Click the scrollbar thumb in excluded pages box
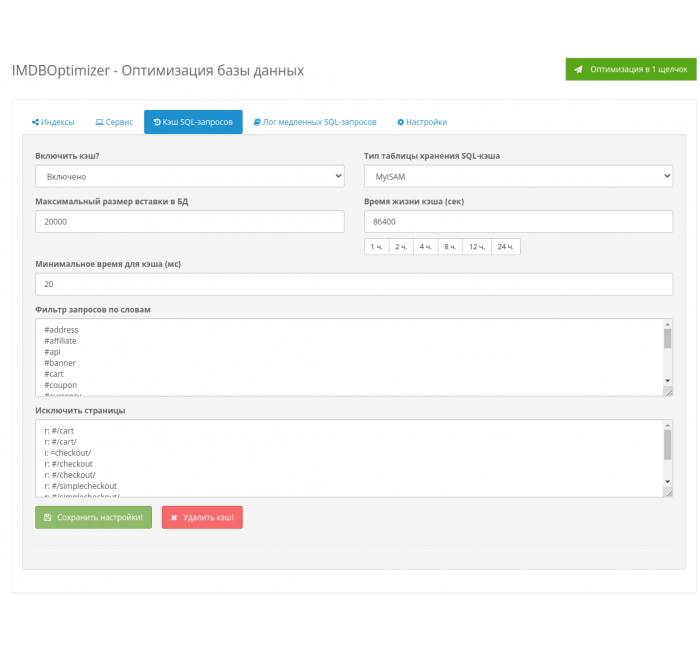This screenshot has height=650, width=700. click(667, 445)
